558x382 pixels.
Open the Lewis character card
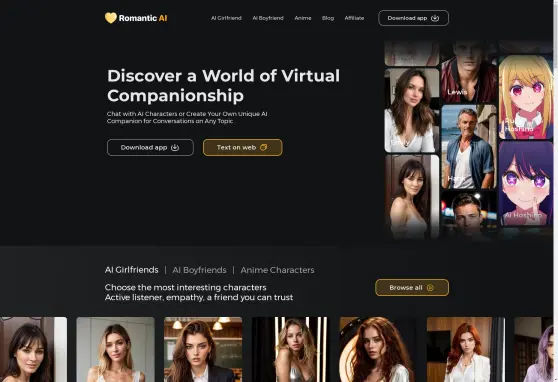(469, 72)
